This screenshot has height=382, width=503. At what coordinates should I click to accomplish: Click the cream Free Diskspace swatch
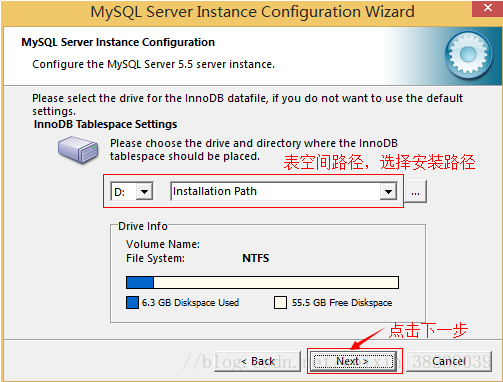point(280,303)
